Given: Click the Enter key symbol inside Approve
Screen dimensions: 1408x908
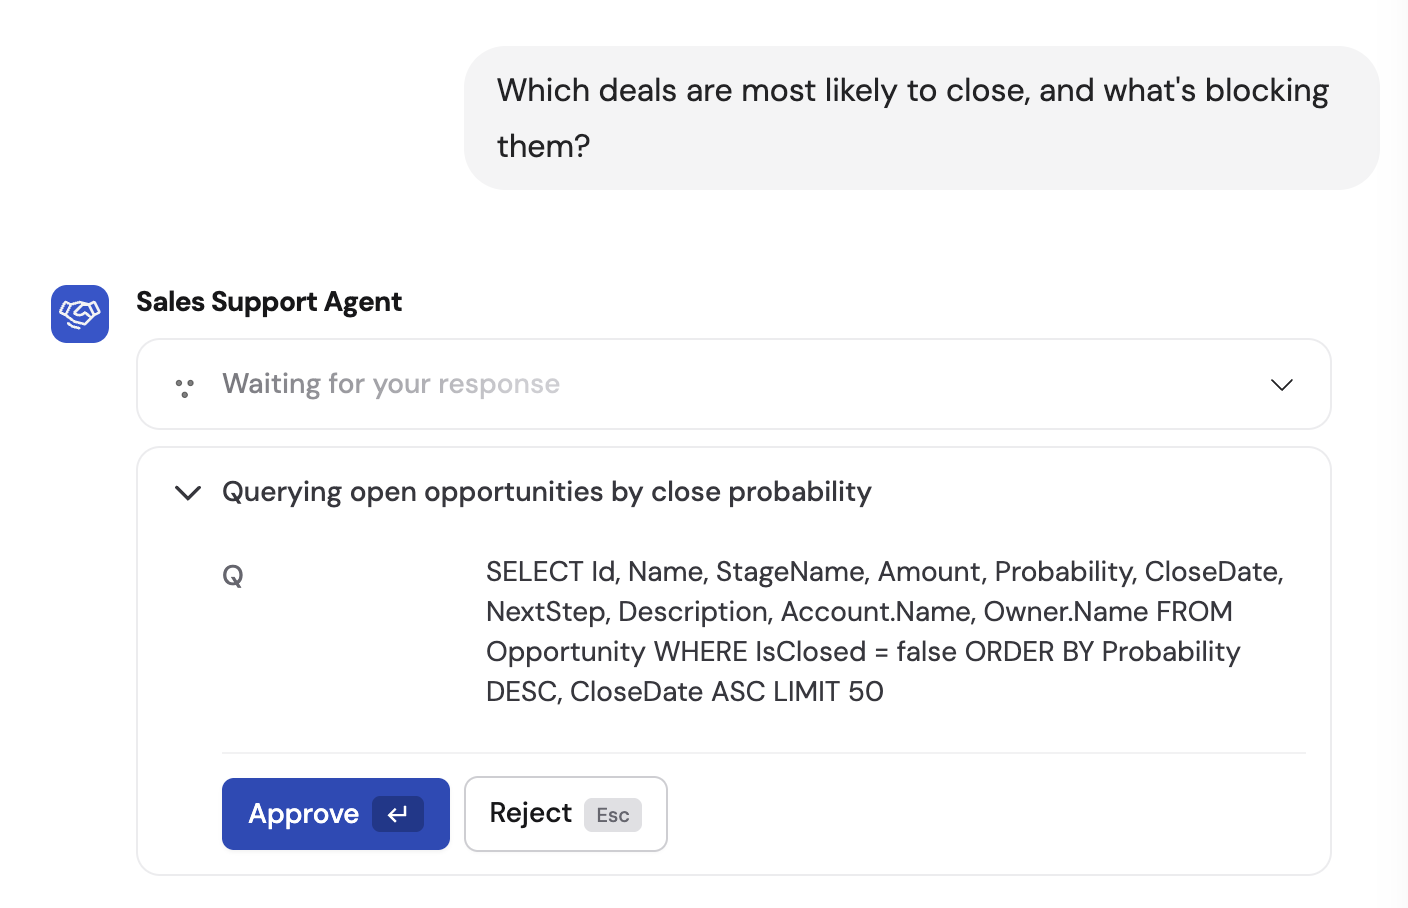Looking at the screenshot, I should pyautogui.click(x=398, y=814).
